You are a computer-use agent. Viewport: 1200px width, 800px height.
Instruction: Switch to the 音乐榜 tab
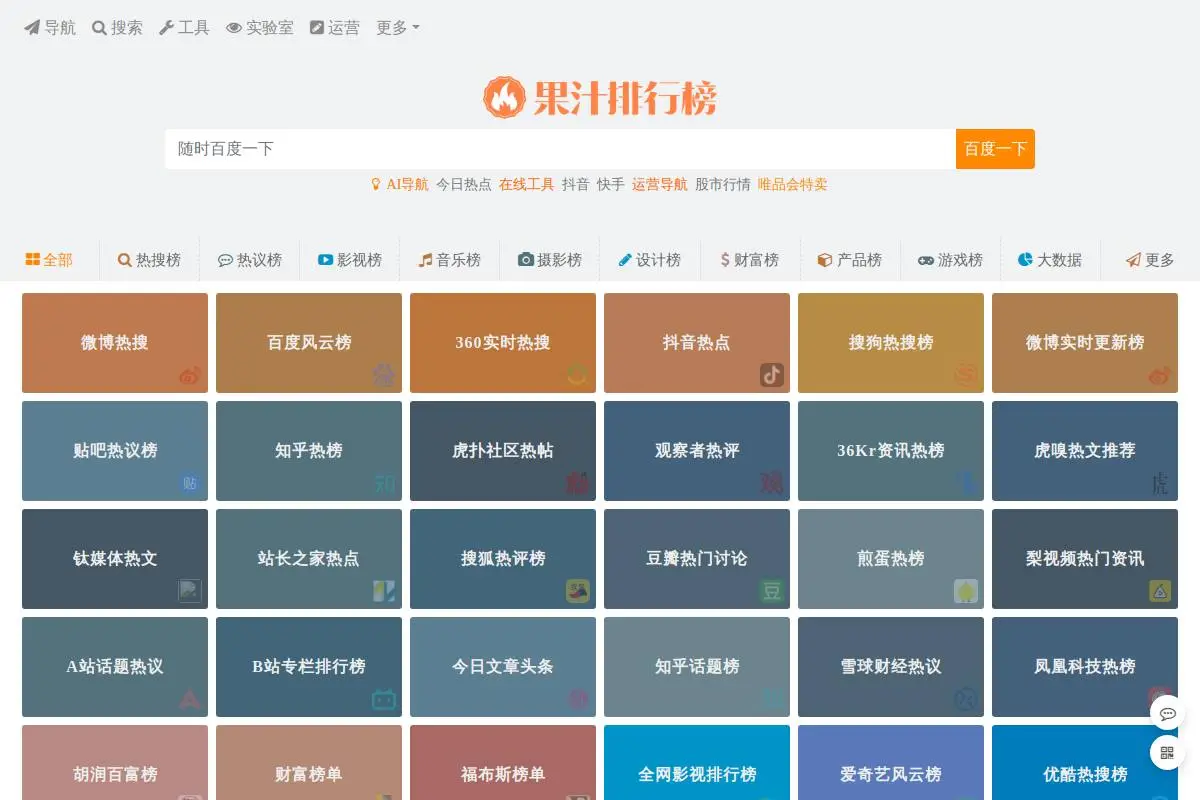450,260
